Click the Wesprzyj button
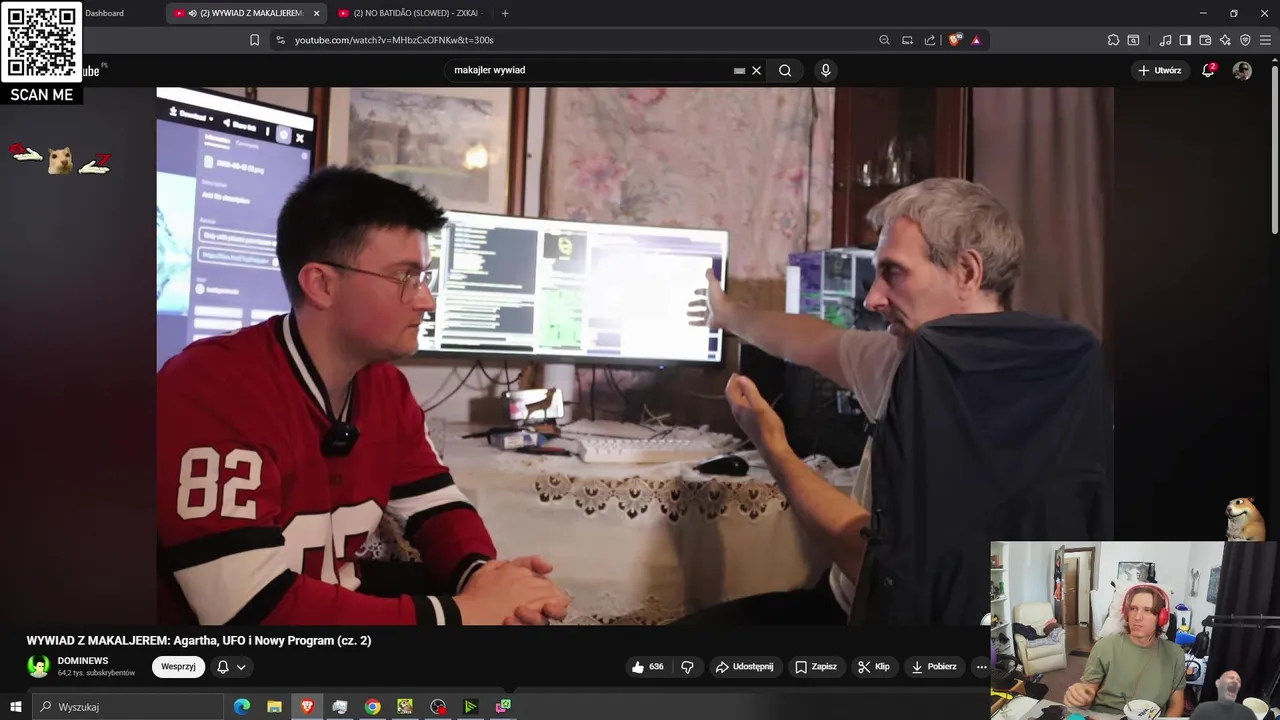Screen dimensions: 1280x720 (178, 667)
